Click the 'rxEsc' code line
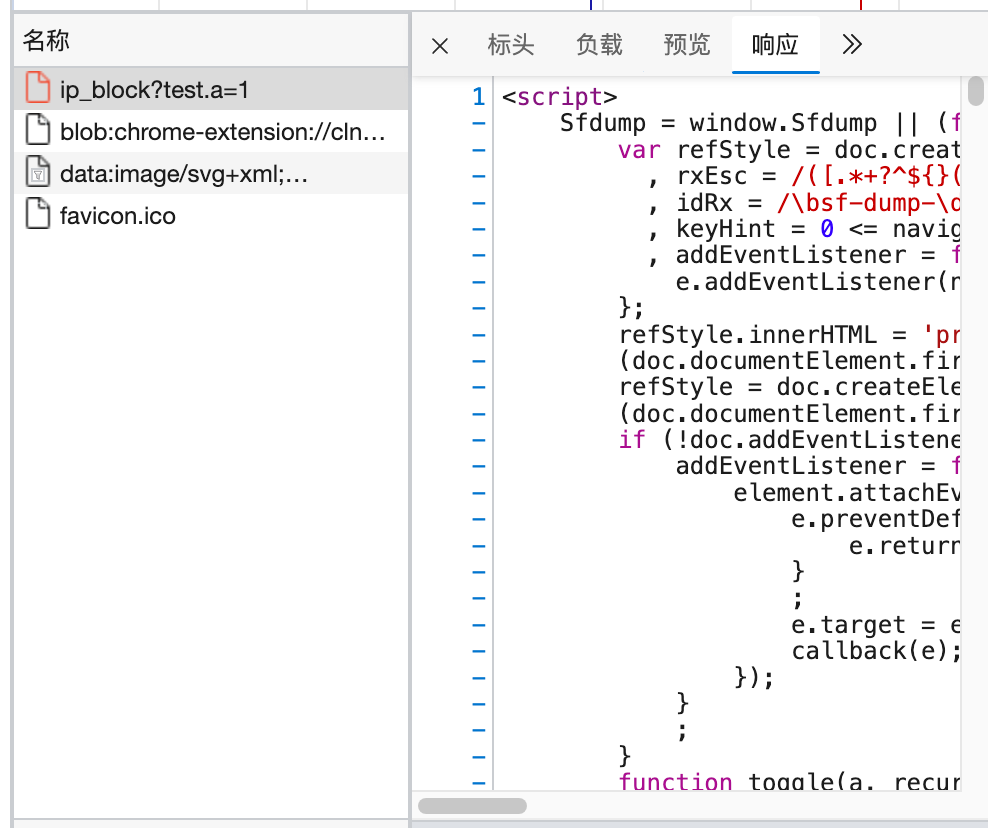The width and height of the screenshot is (988, 828). coord(803,176)
